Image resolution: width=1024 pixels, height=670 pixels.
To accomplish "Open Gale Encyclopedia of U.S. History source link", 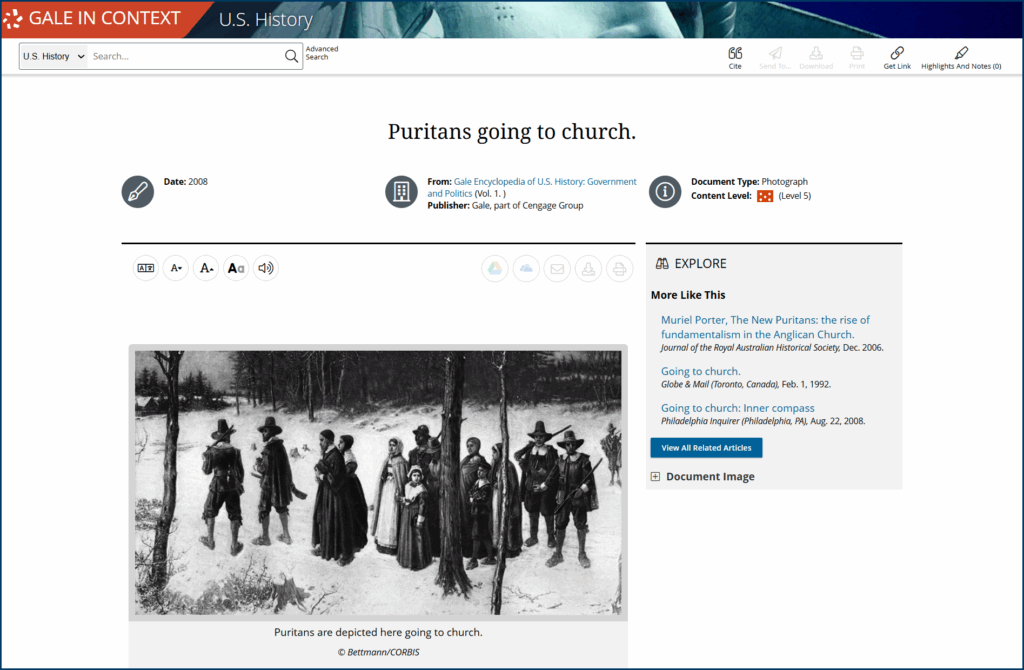I will [545, 182].
